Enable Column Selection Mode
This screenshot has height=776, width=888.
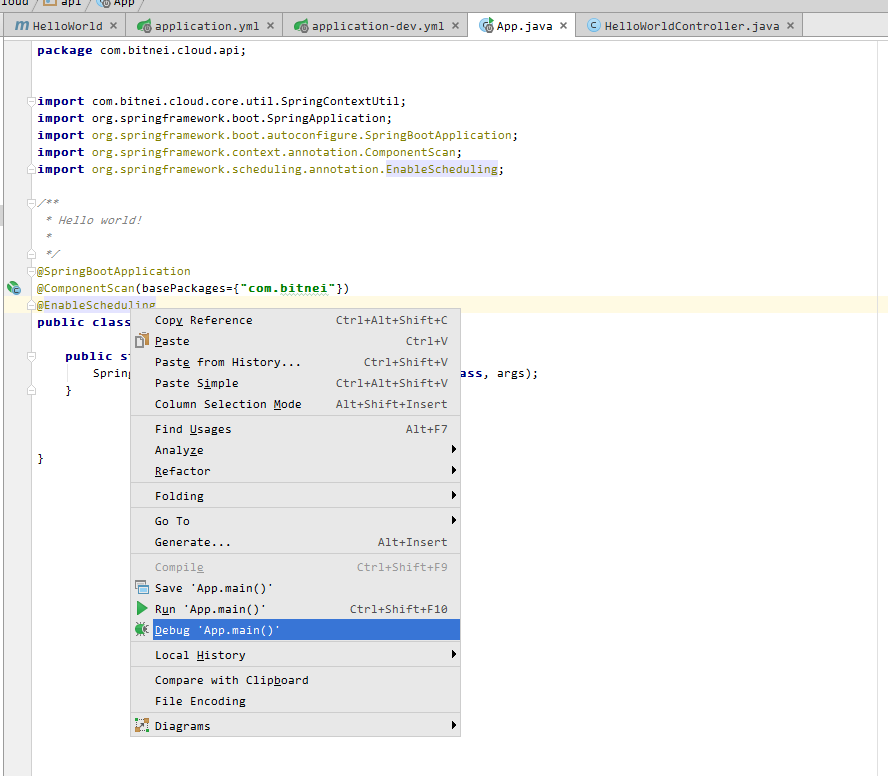[x=295, y=404]
